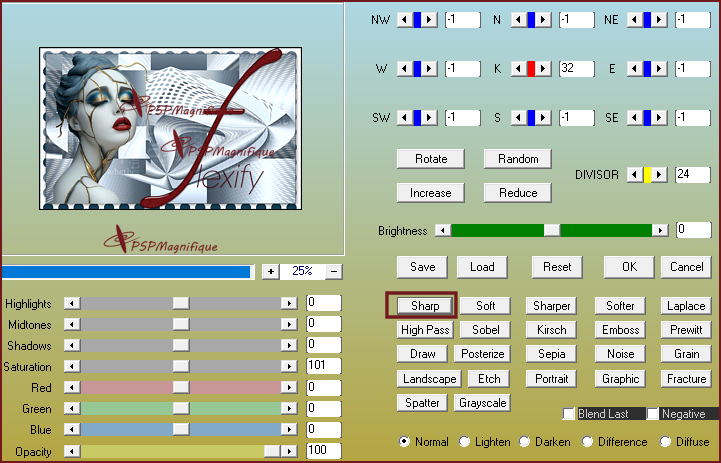
Task: Choose the Difference blend mode option
Action: [589, 441]
